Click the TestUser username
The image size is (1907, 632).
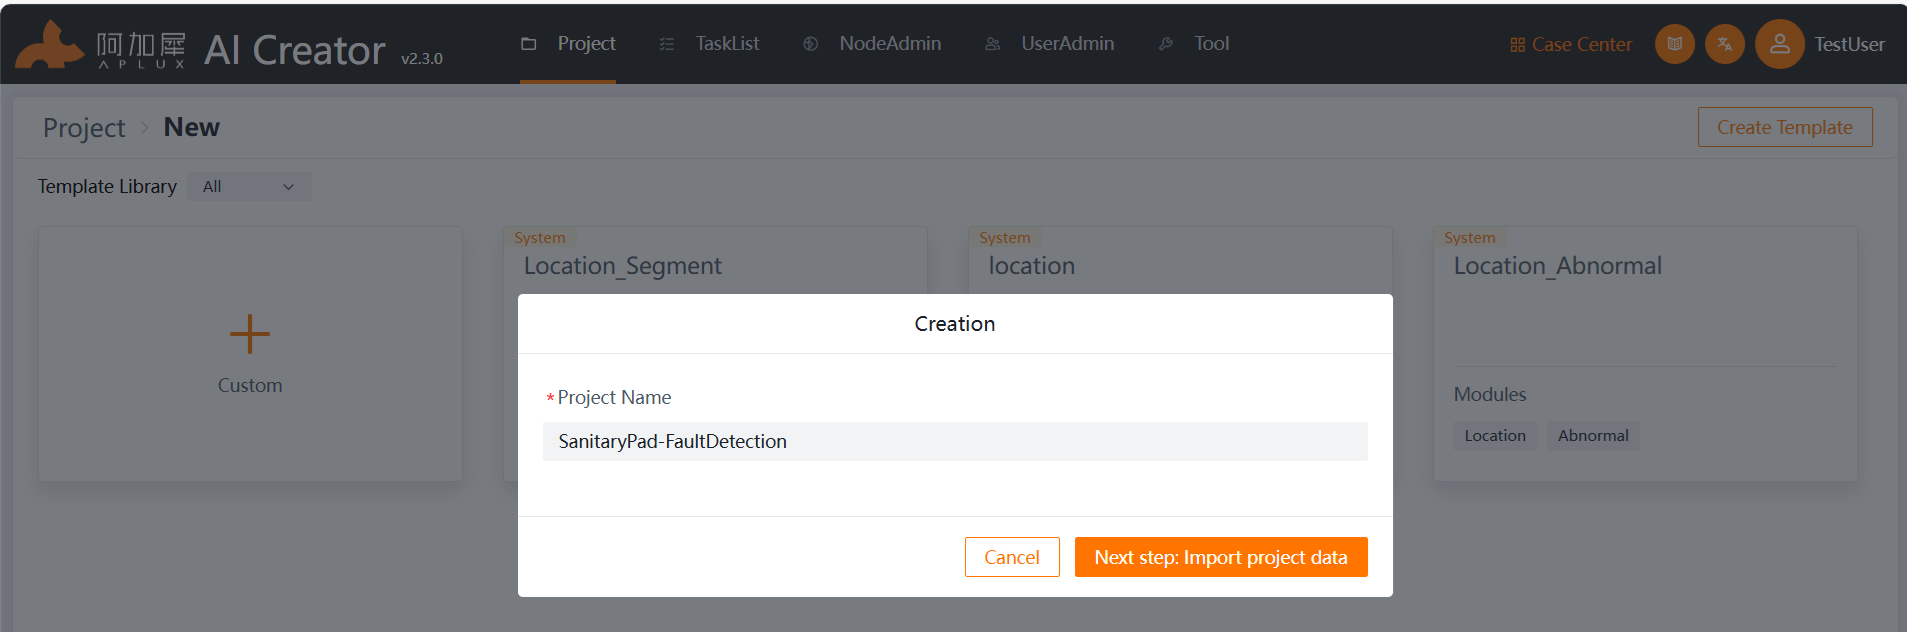click(1849, 45)
